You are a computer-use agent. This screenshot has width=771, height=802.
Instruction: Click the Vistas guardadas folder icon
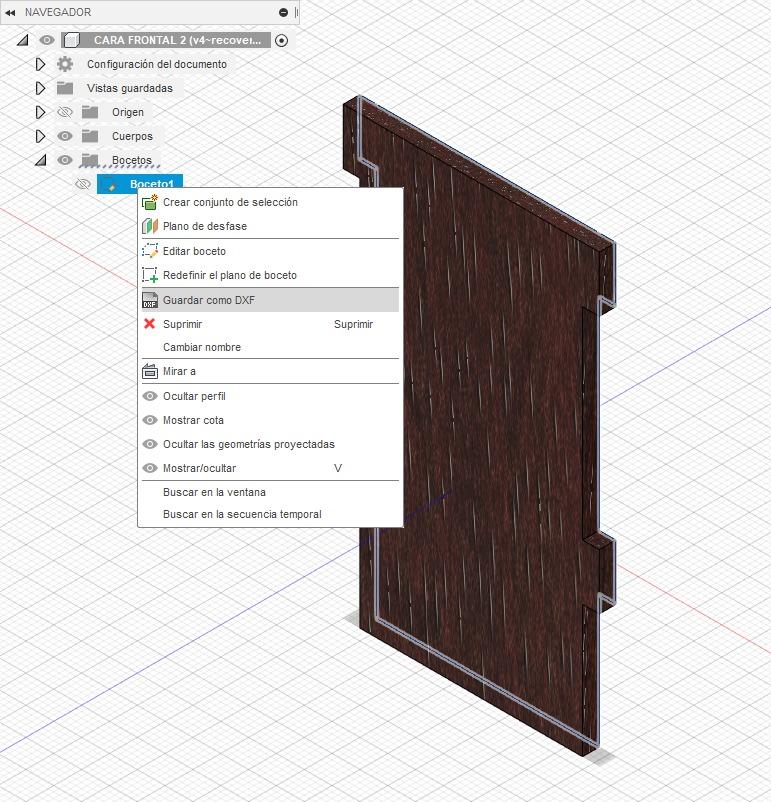click(65, 88)
